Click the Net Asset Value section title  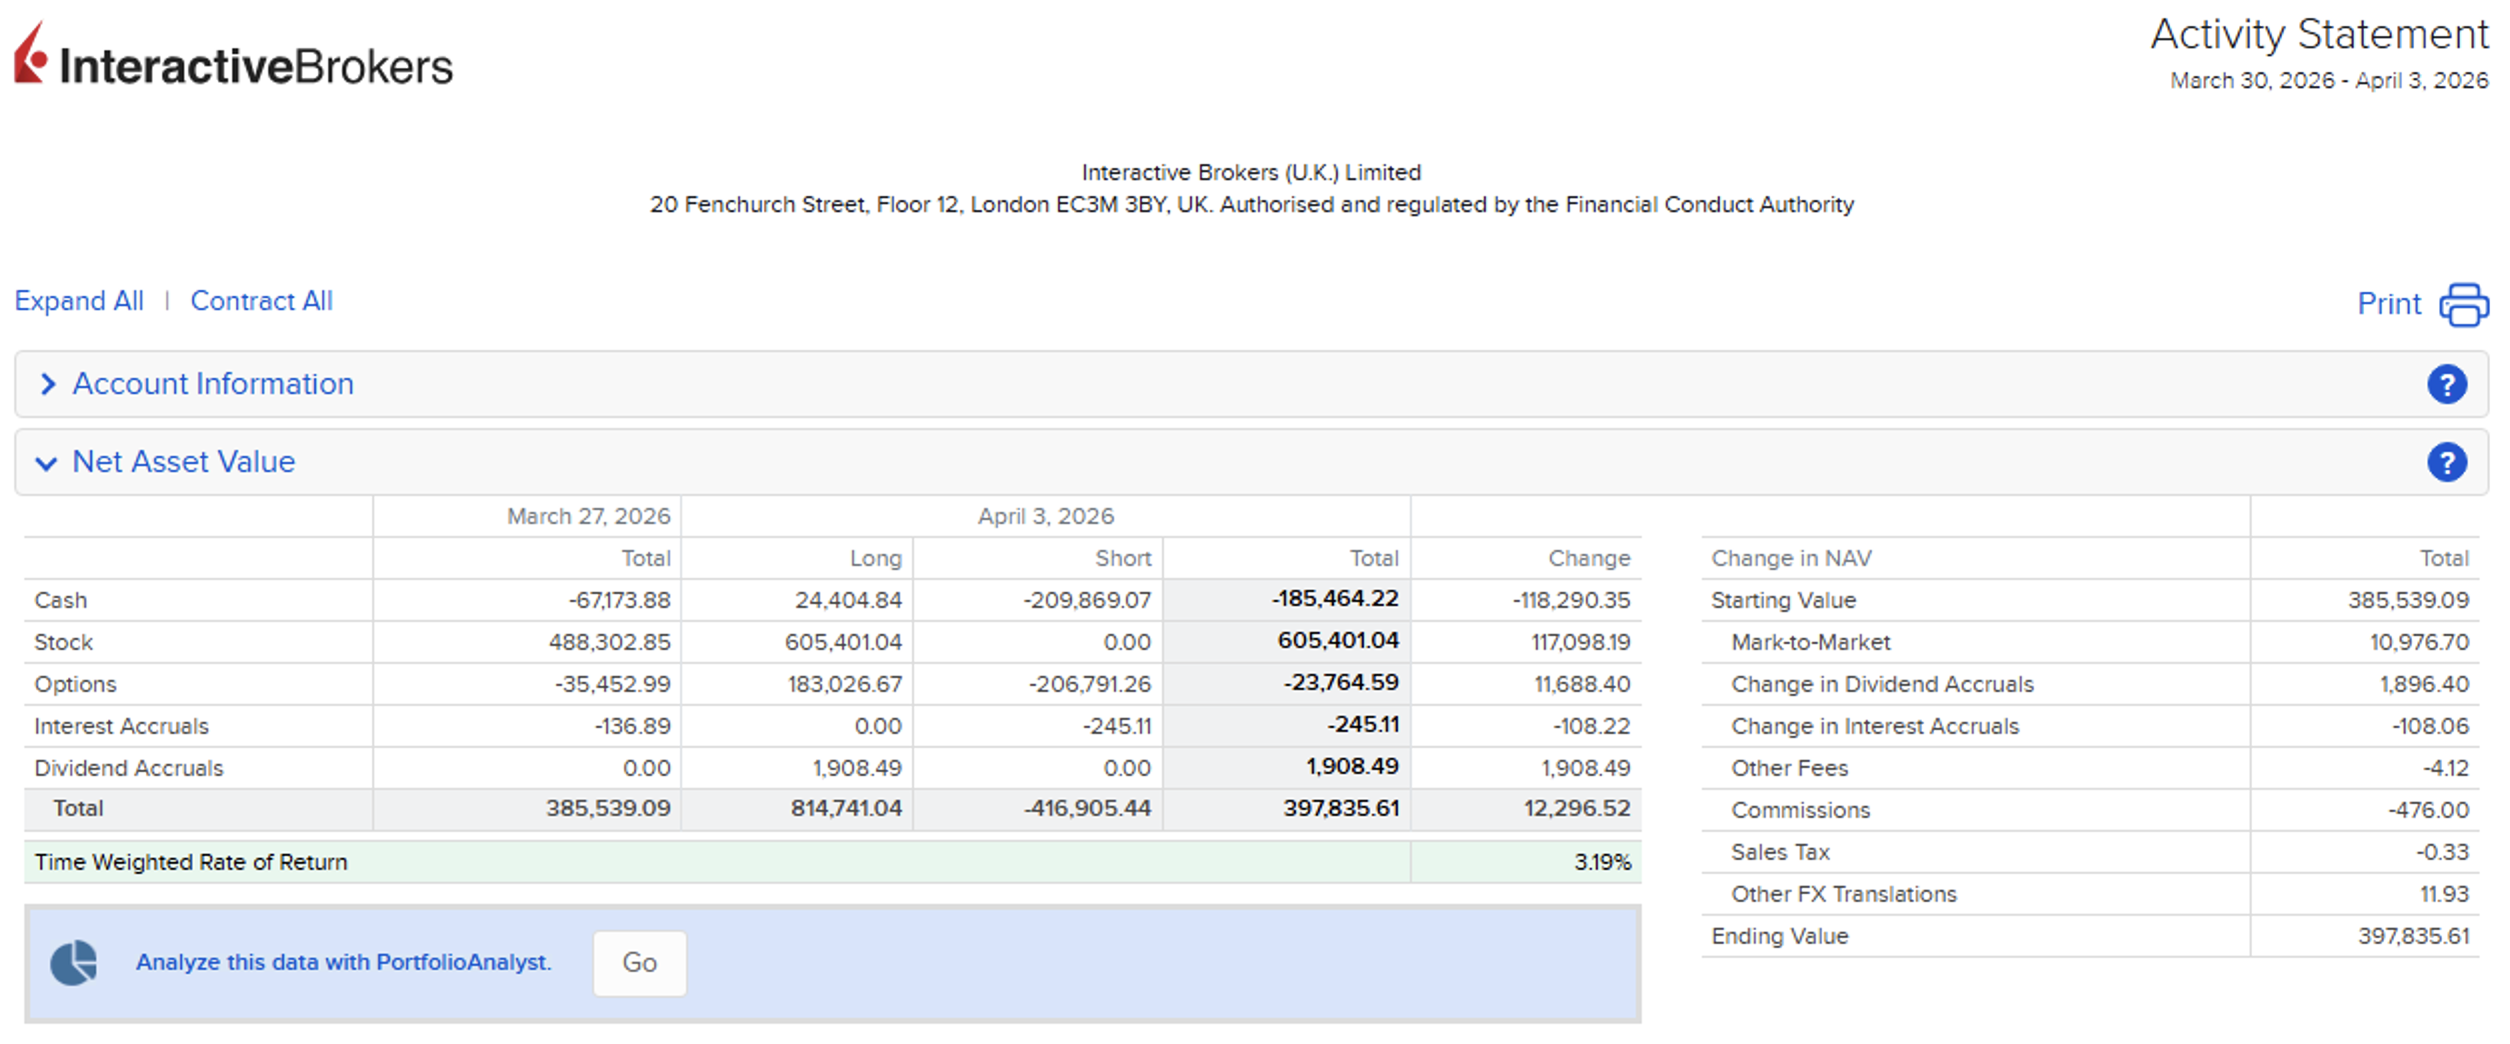pos(184,462)
